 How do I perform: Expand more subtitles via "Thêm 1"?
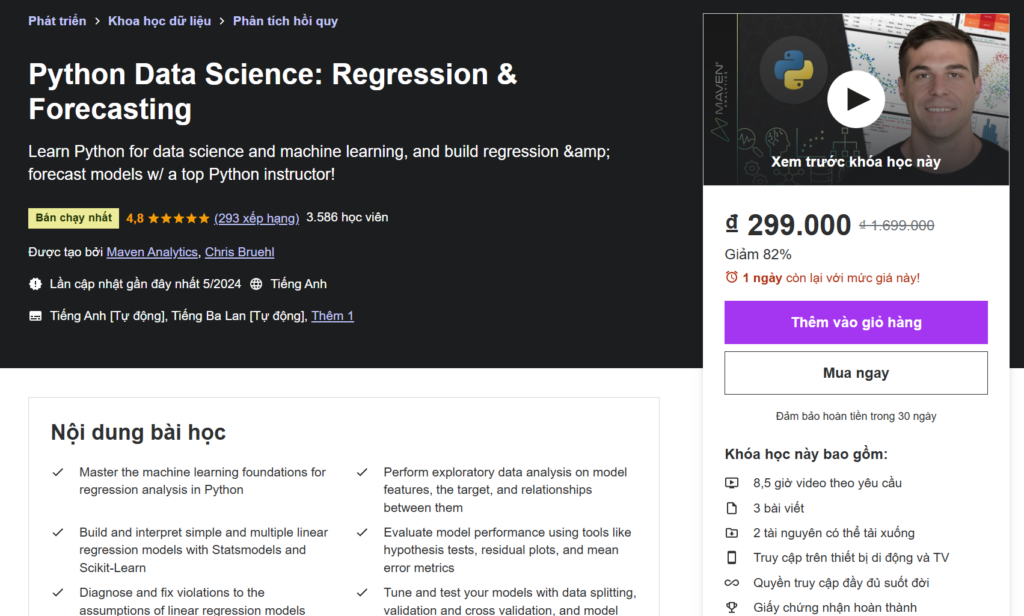(332, 316)
